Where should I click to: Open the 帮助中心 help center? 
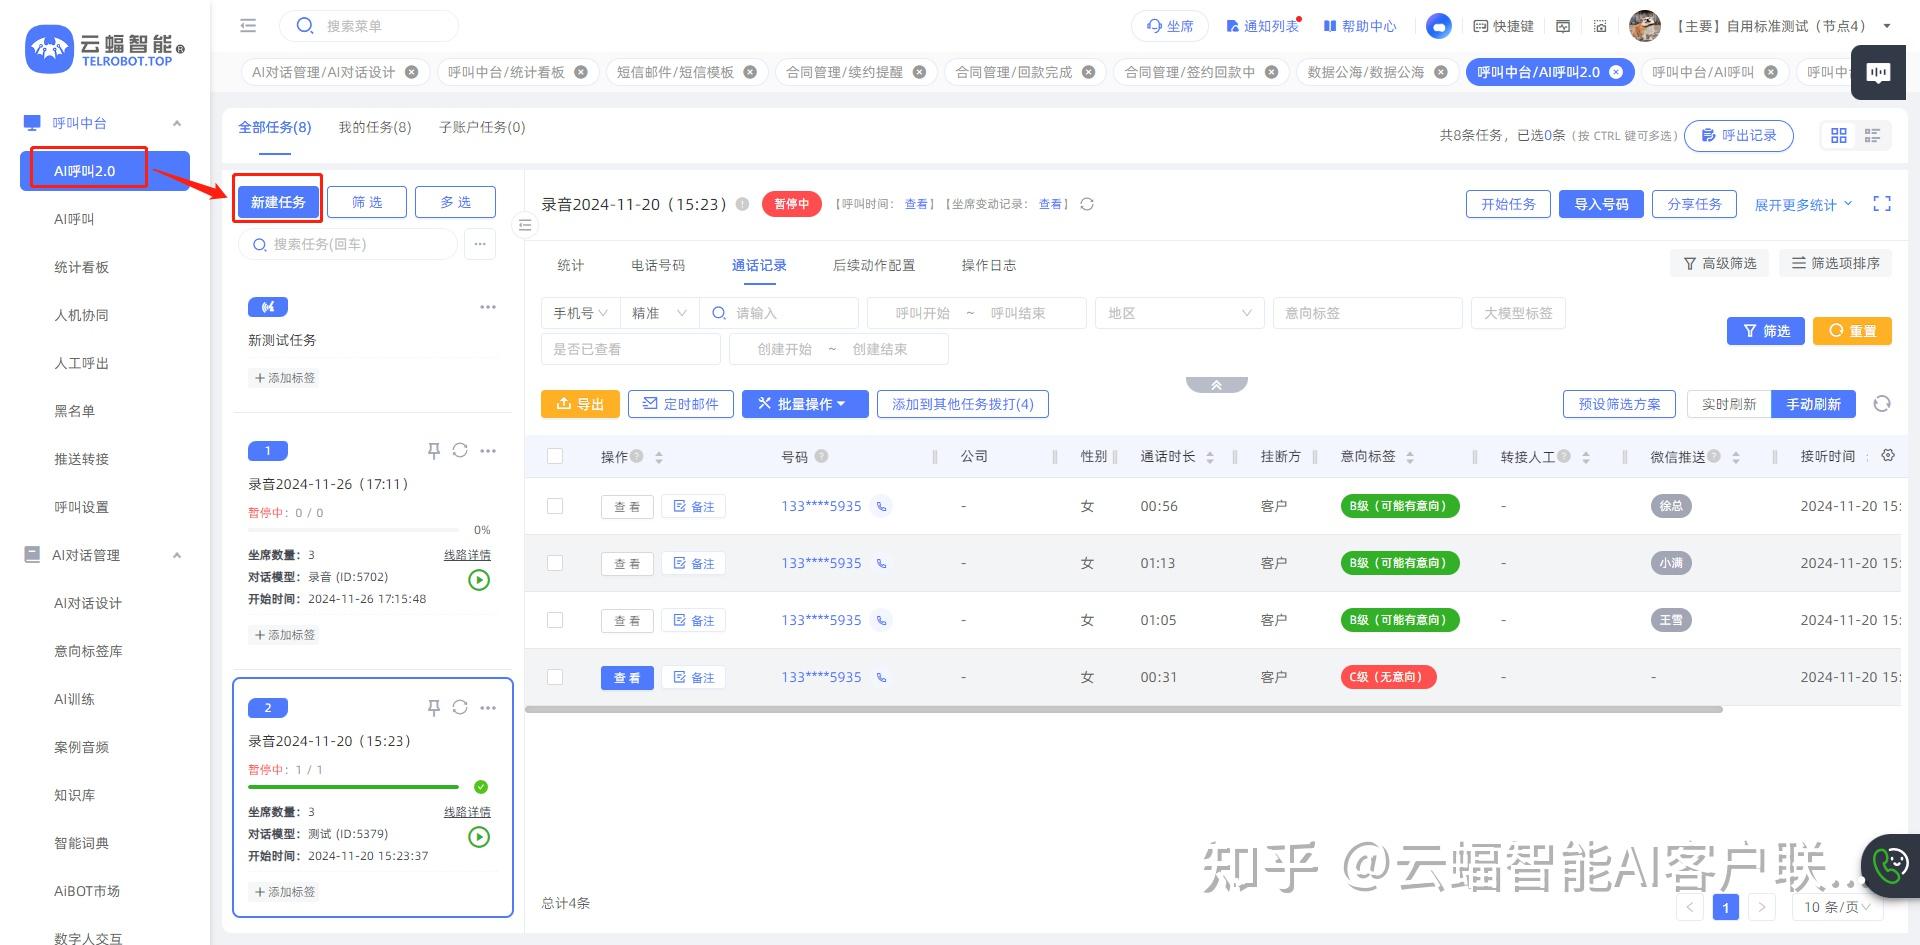point(1360,26)
